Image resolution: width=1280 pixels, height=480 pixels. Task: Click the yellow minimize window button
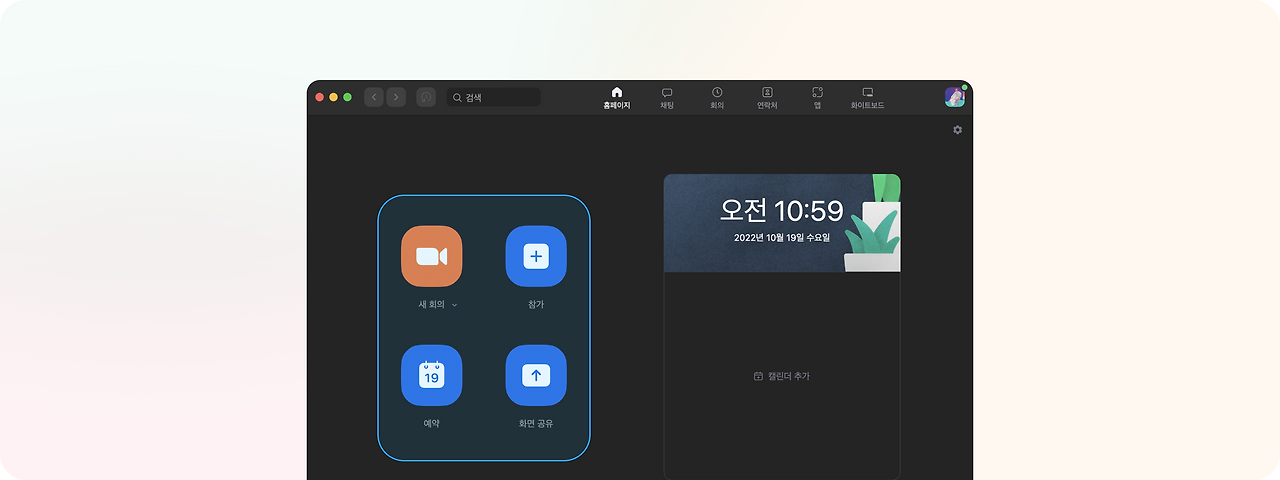pyautogui.click(x=333, y=97)
